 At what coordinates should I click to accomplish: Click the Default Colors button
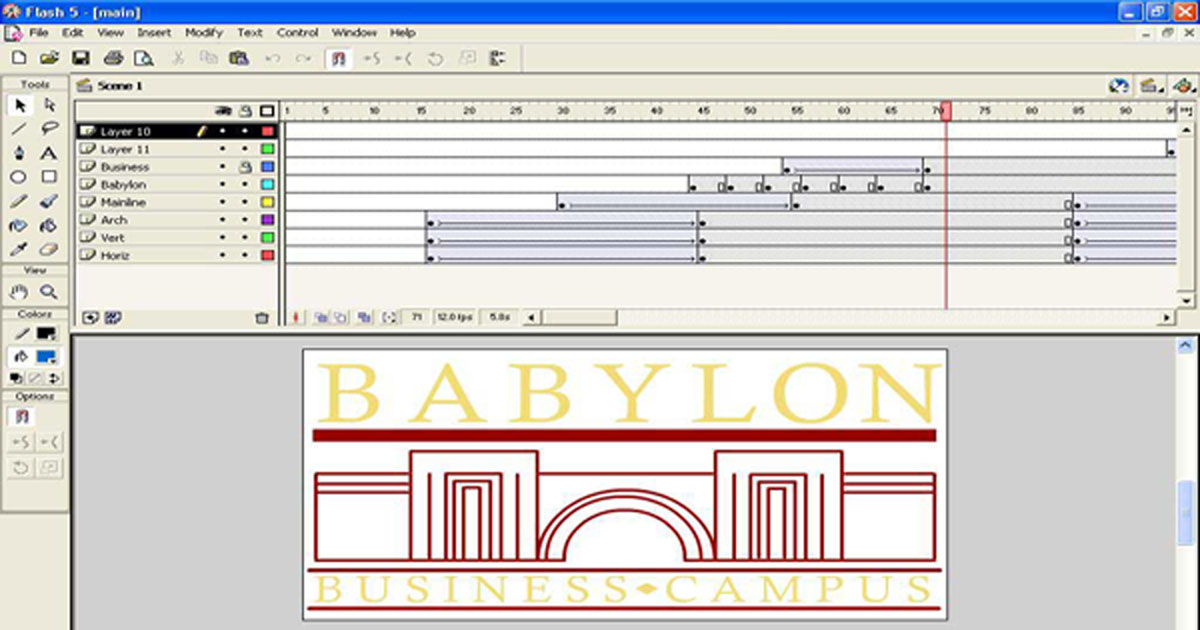[17, 378]
